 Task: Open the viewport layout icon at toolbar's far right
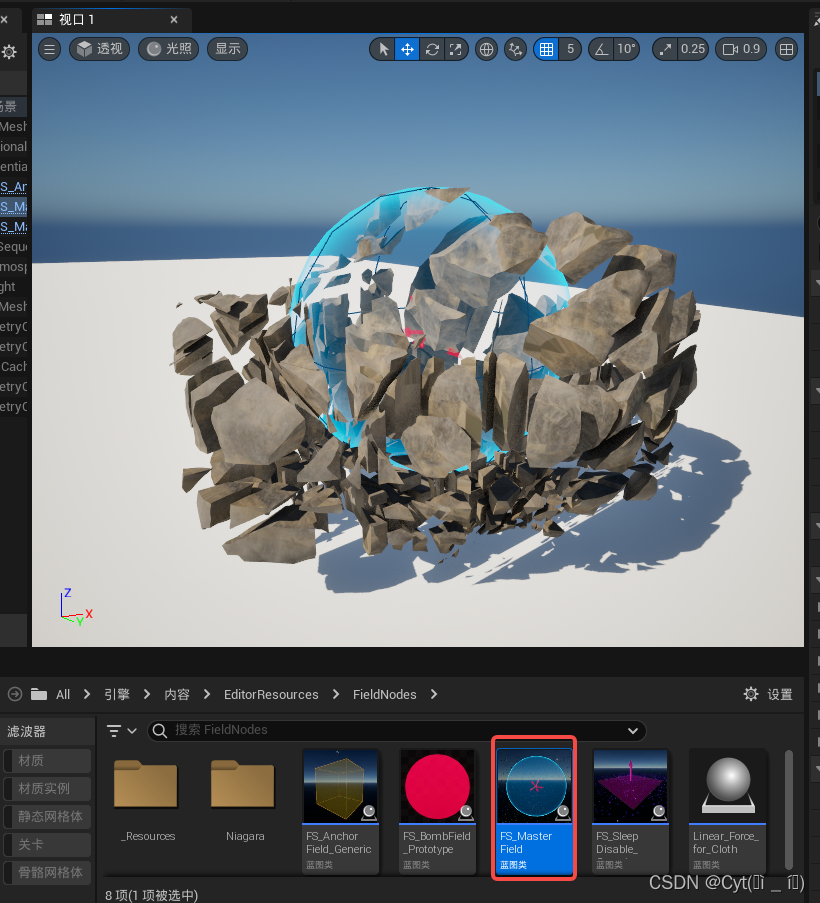tap(786, 49)
